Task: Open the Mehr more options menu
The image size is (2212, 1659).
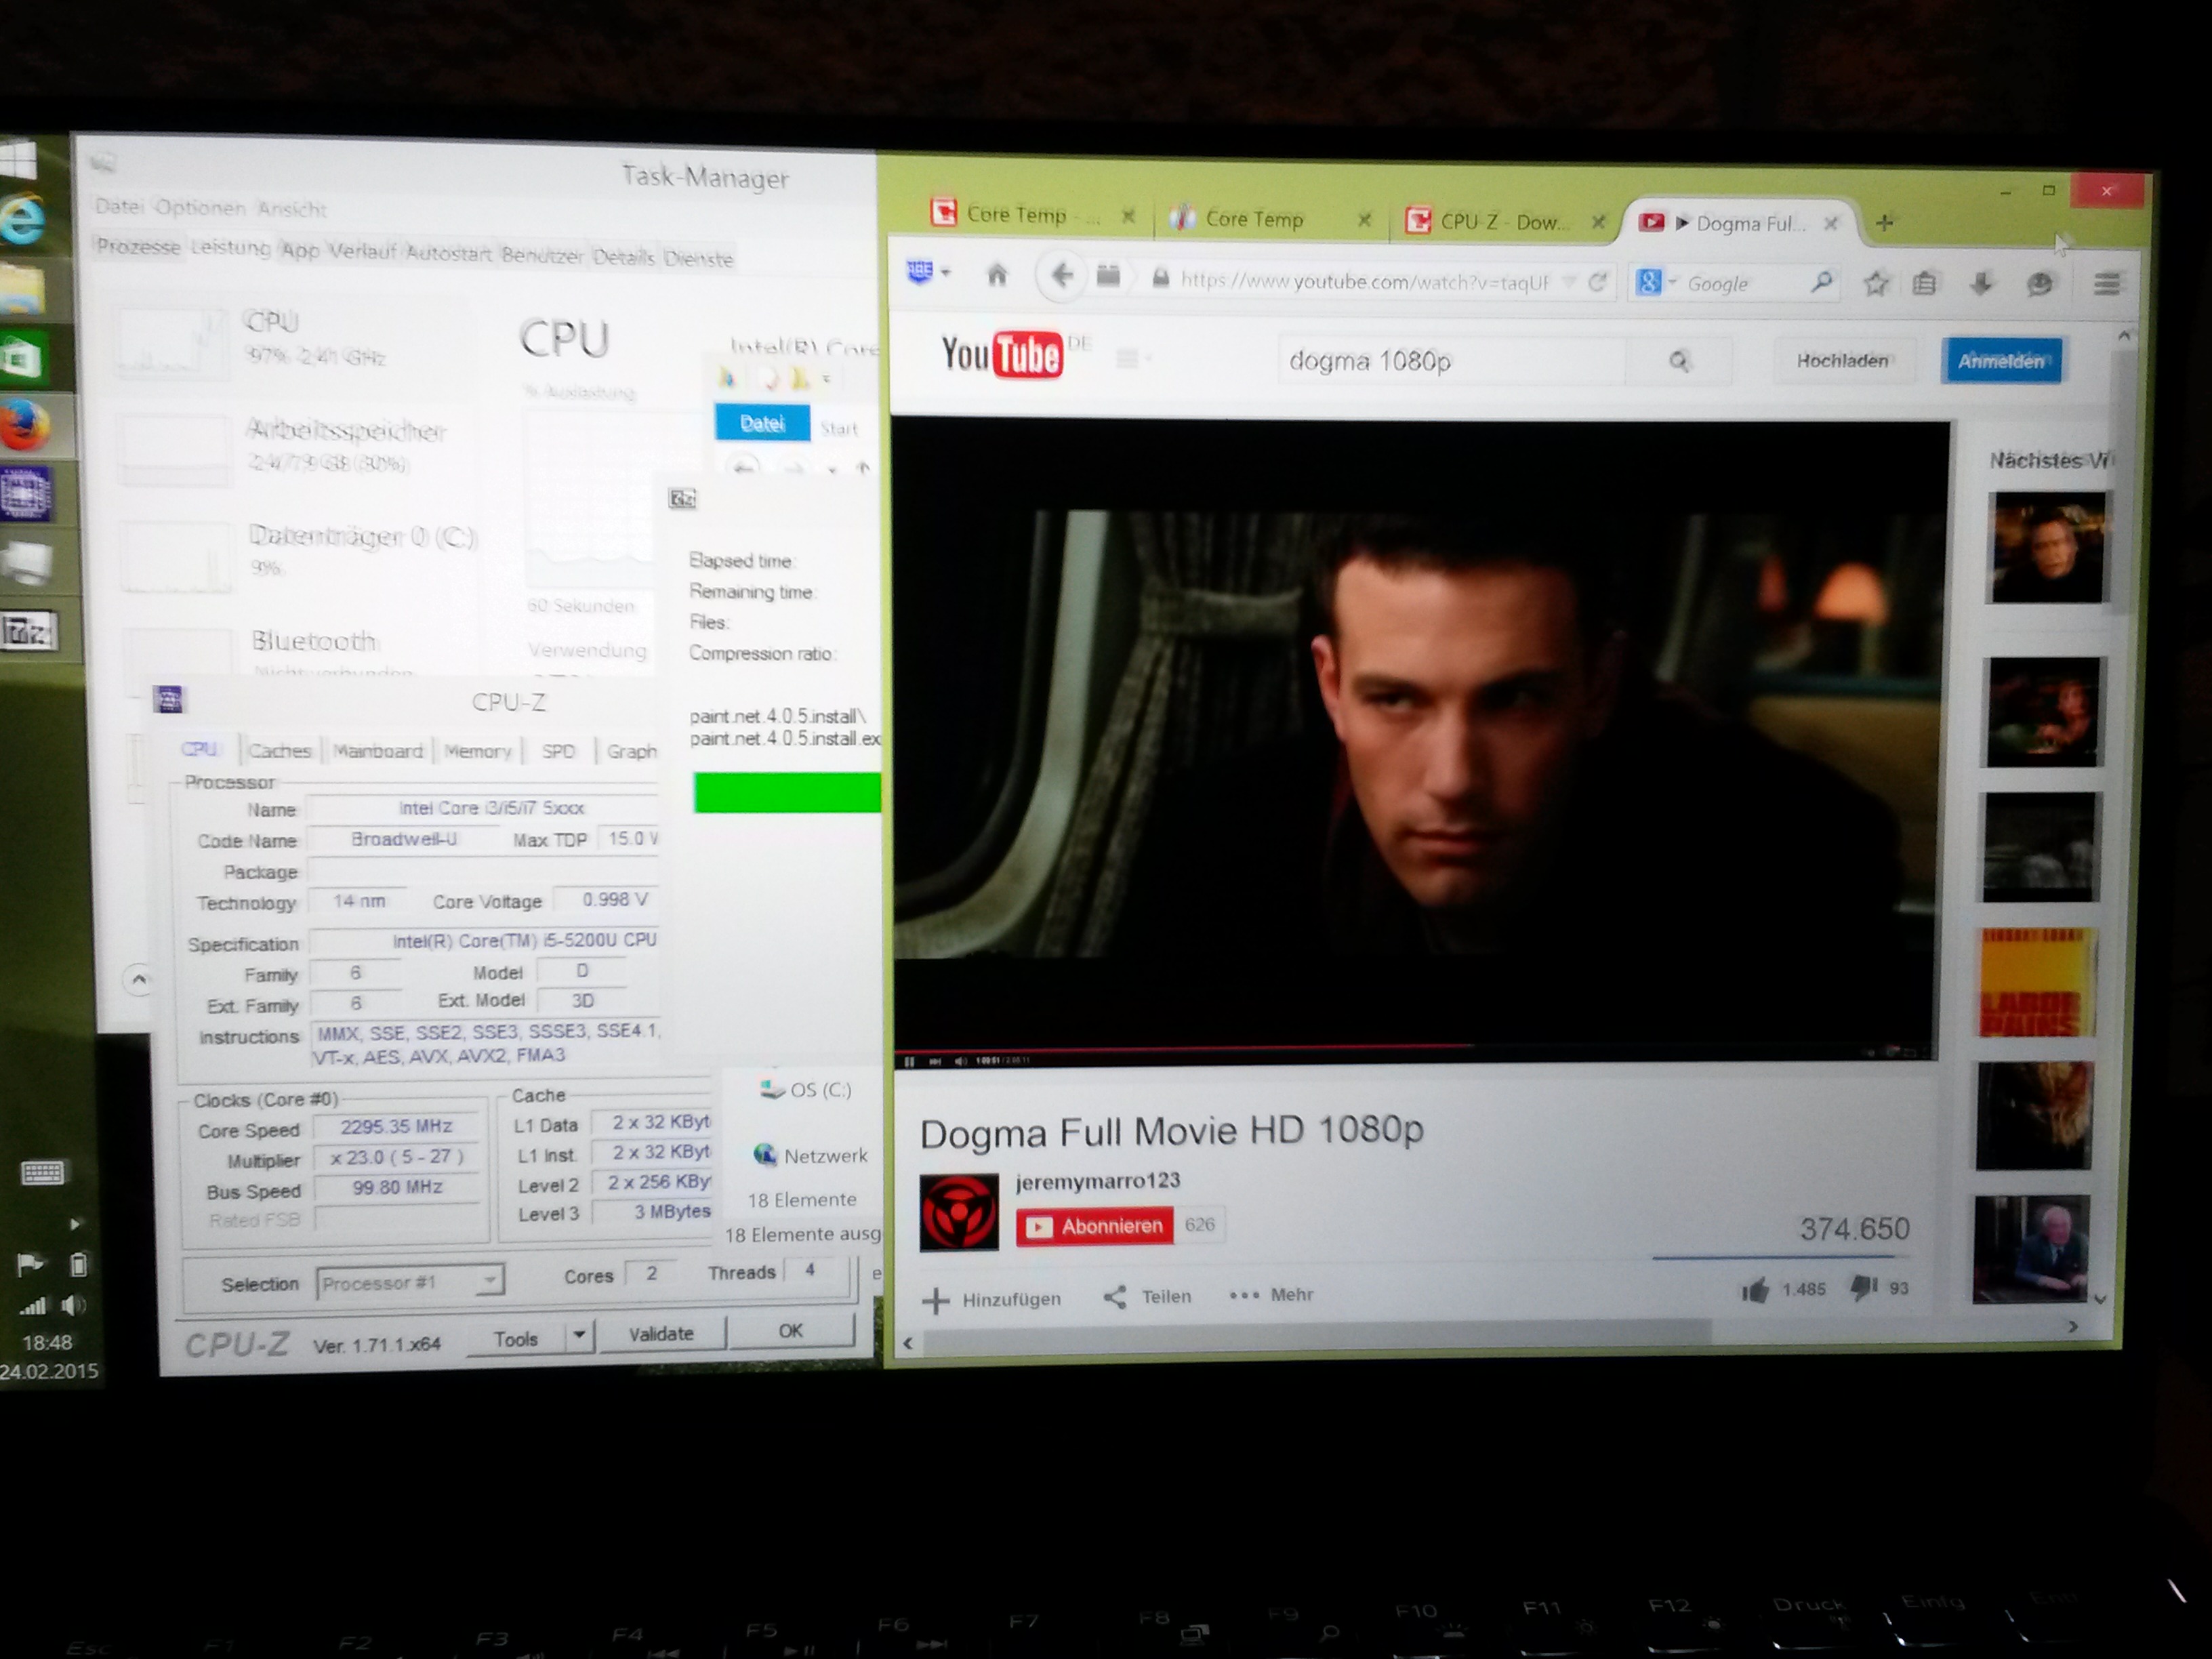Action: pyautogui.click(x=1271, y=1295)
